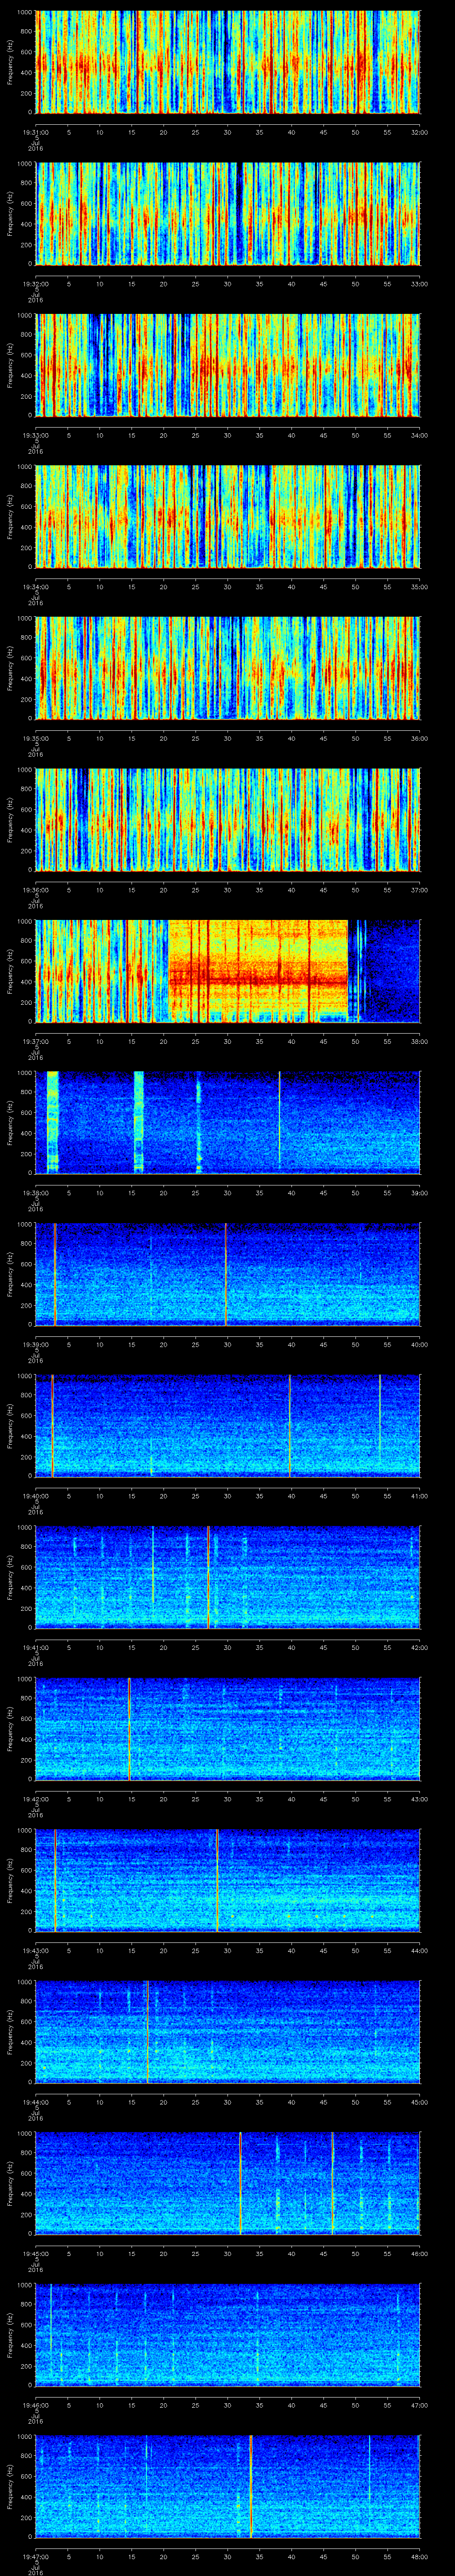Click the red spike near 32 s in the 19:45:00 spectrogram
The width and height of the screenshot is (455, 2576).
[241, 2183]
